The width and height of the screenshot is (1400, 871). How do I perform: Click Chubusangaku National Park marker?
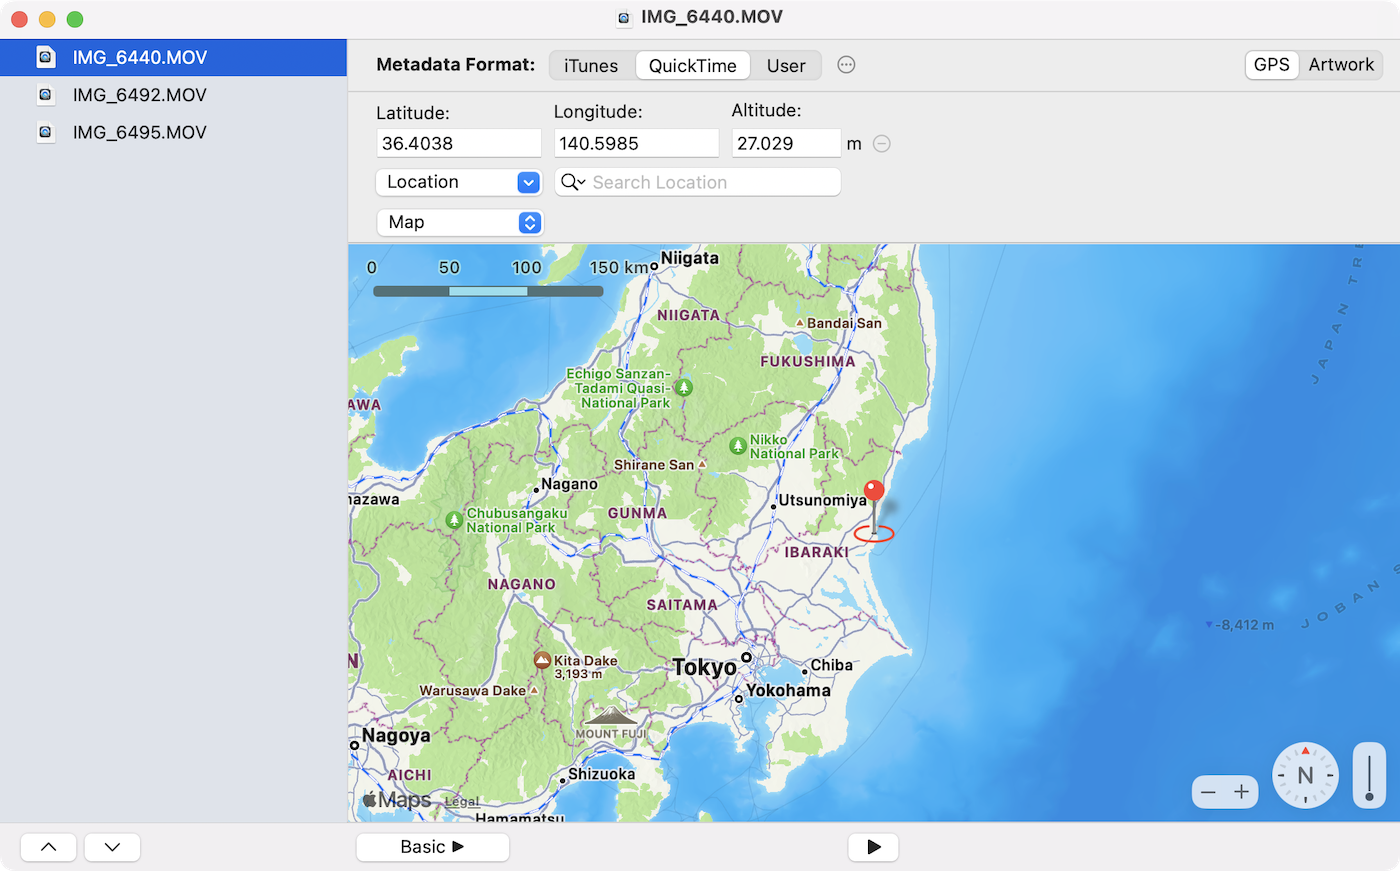(x=454, y=520)
